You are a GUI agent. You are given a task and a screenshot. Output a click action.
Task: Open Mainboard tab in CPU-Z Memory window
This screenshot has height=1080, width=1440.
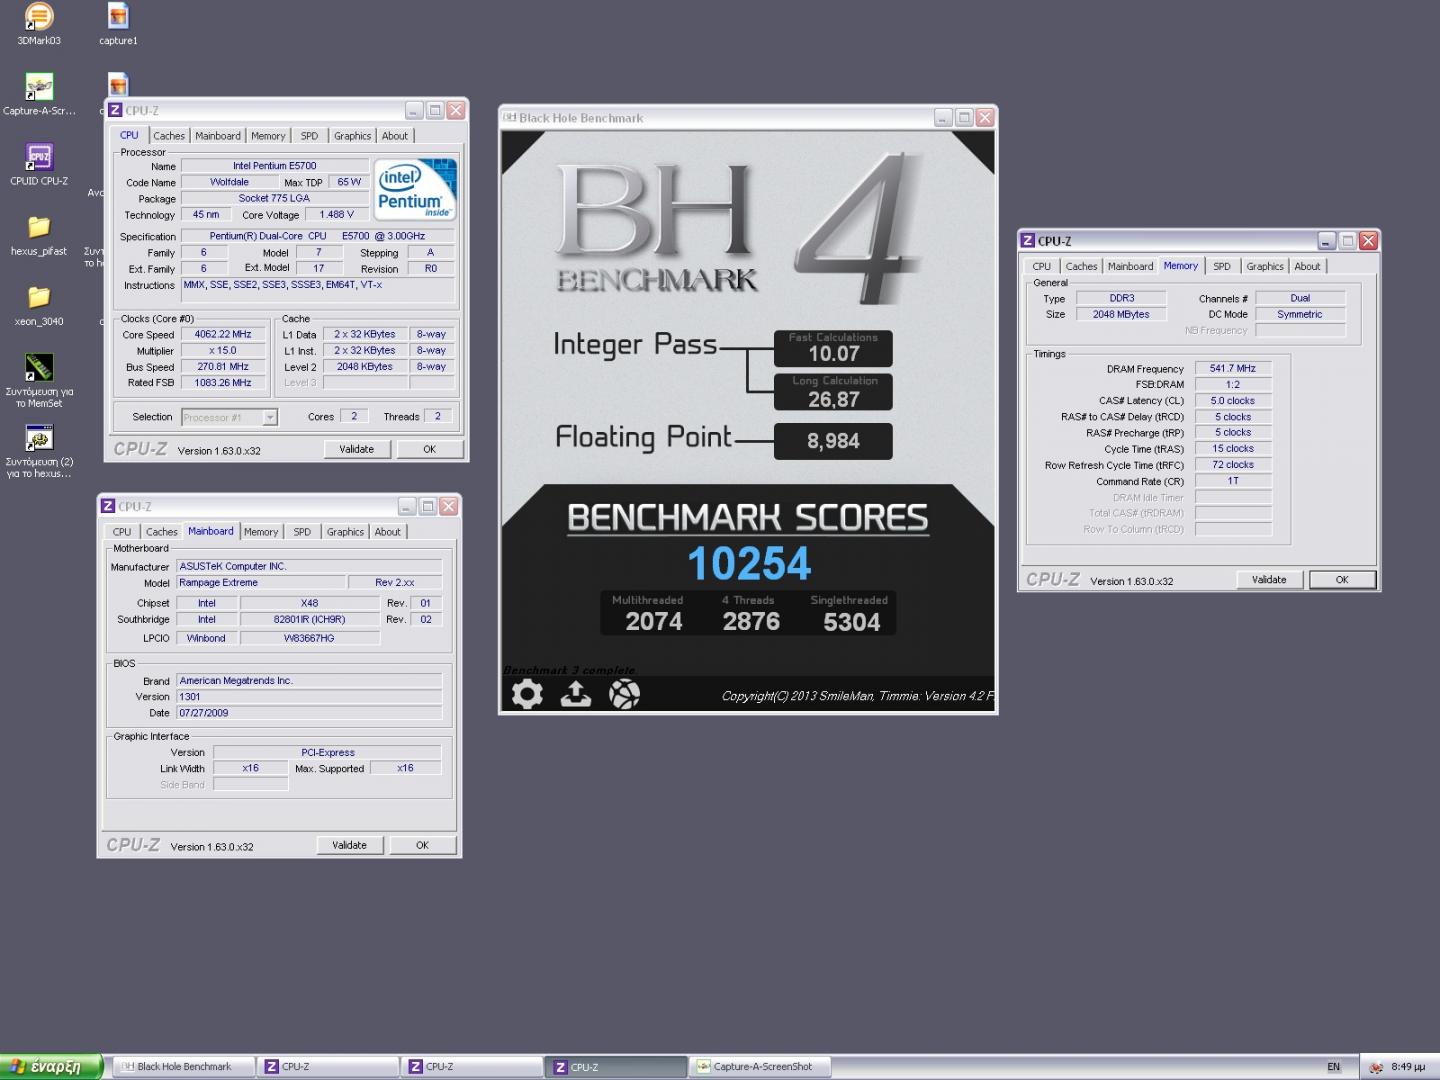[1130, 266]
